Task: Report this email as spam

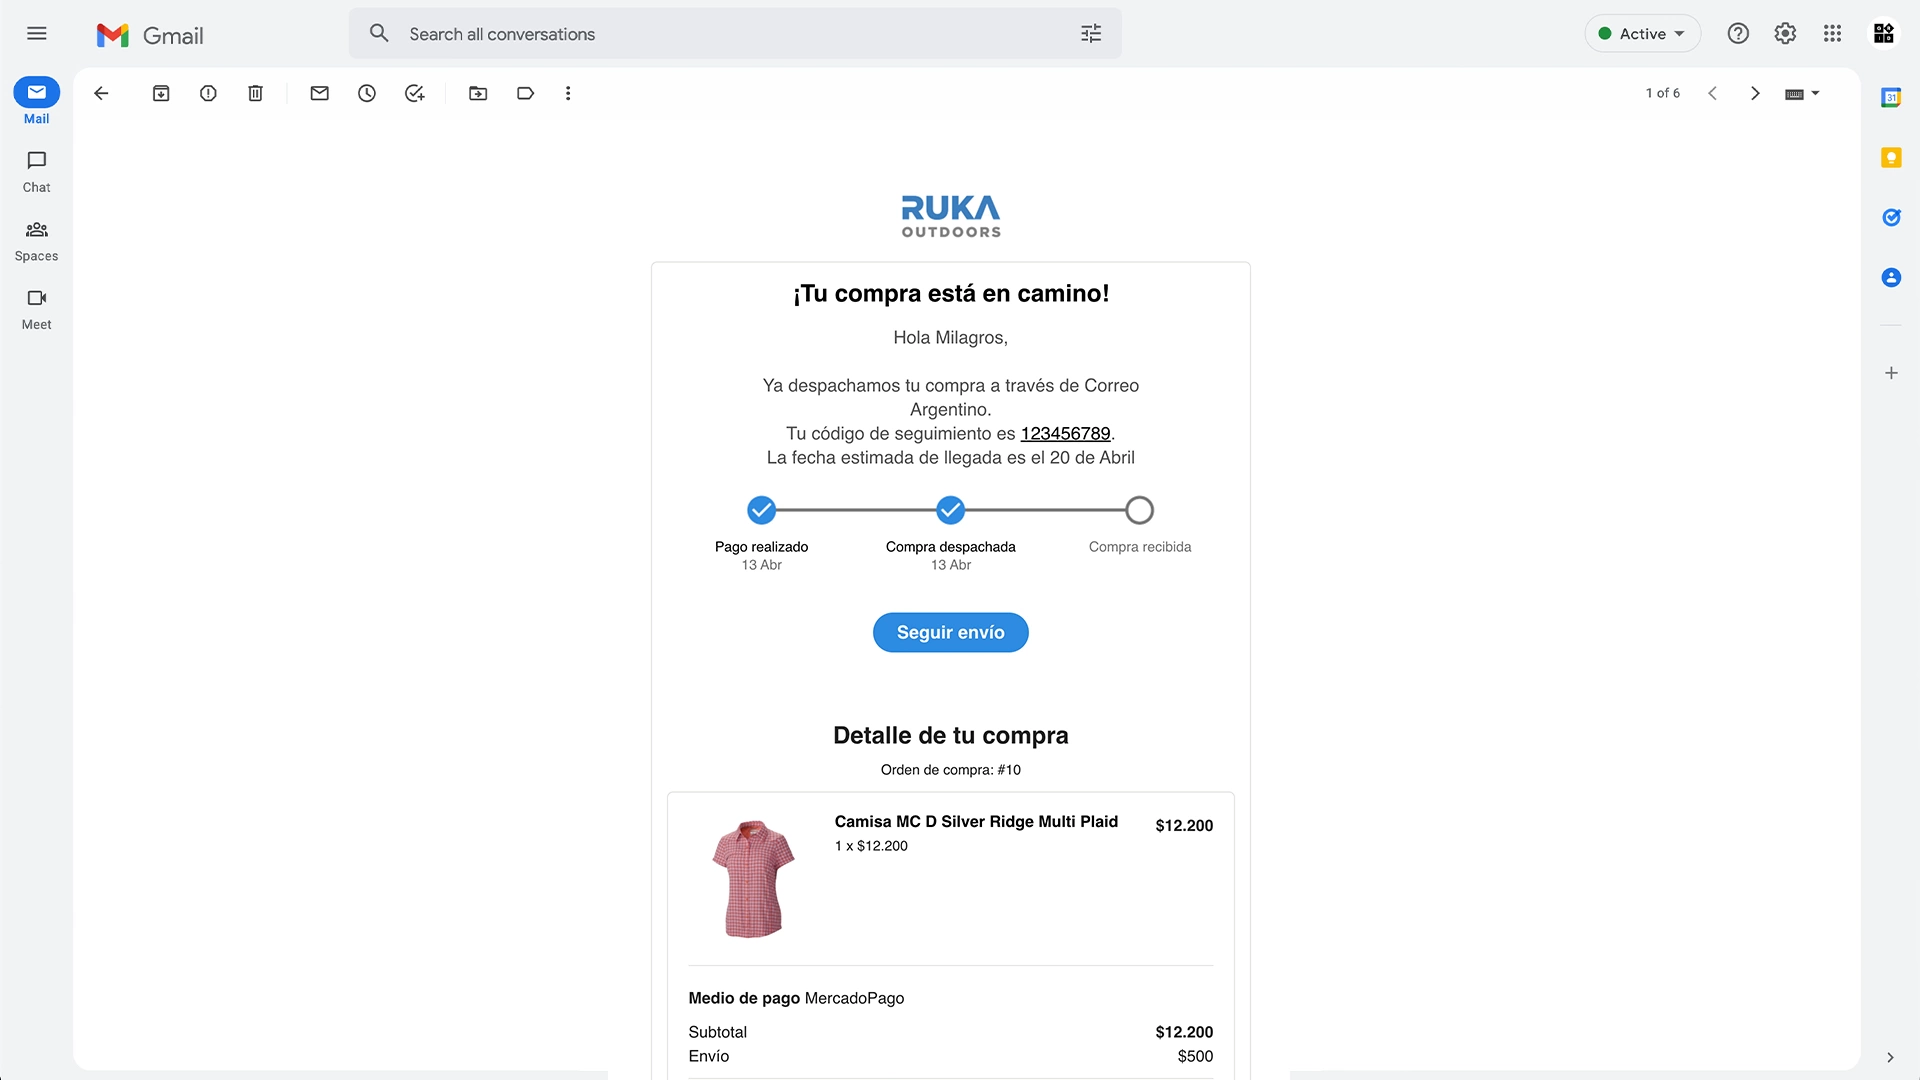Action: point(208,93)
